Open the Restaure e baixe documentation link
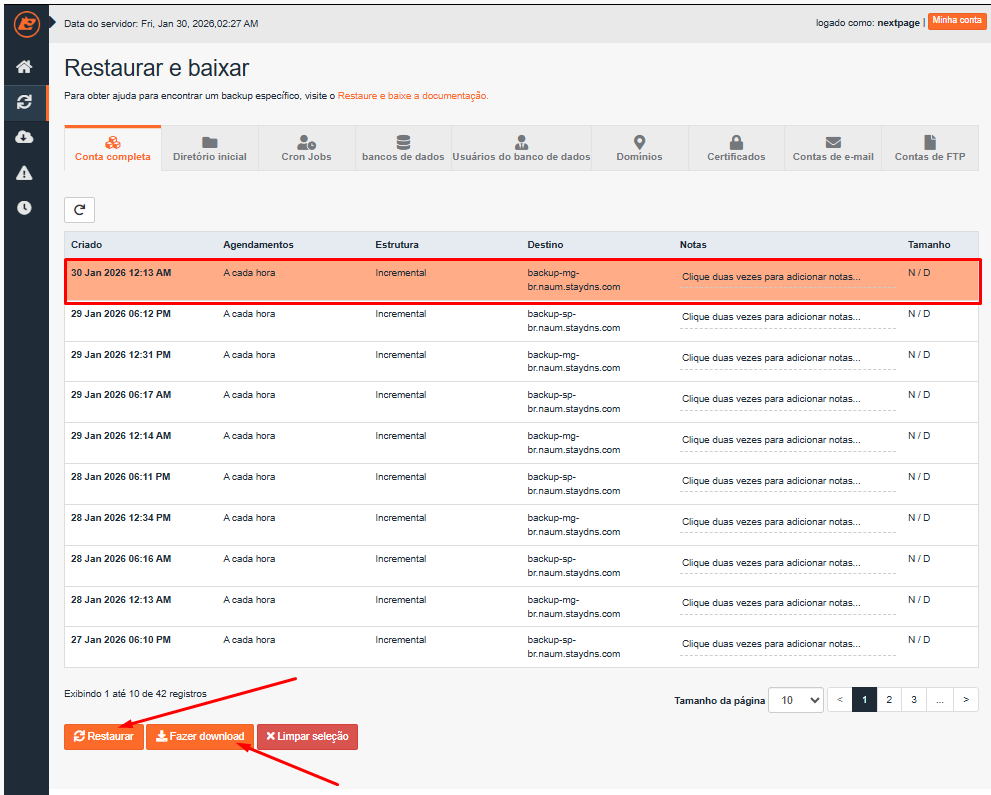Viewport: 991px width, 795px height. 412,96
